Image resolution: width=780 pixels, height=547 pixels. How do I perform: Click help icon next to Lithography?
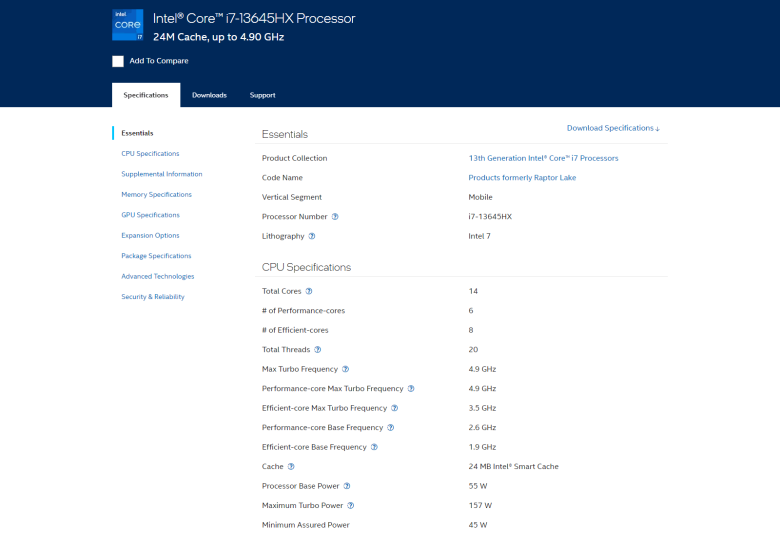(x=312, y=236)
